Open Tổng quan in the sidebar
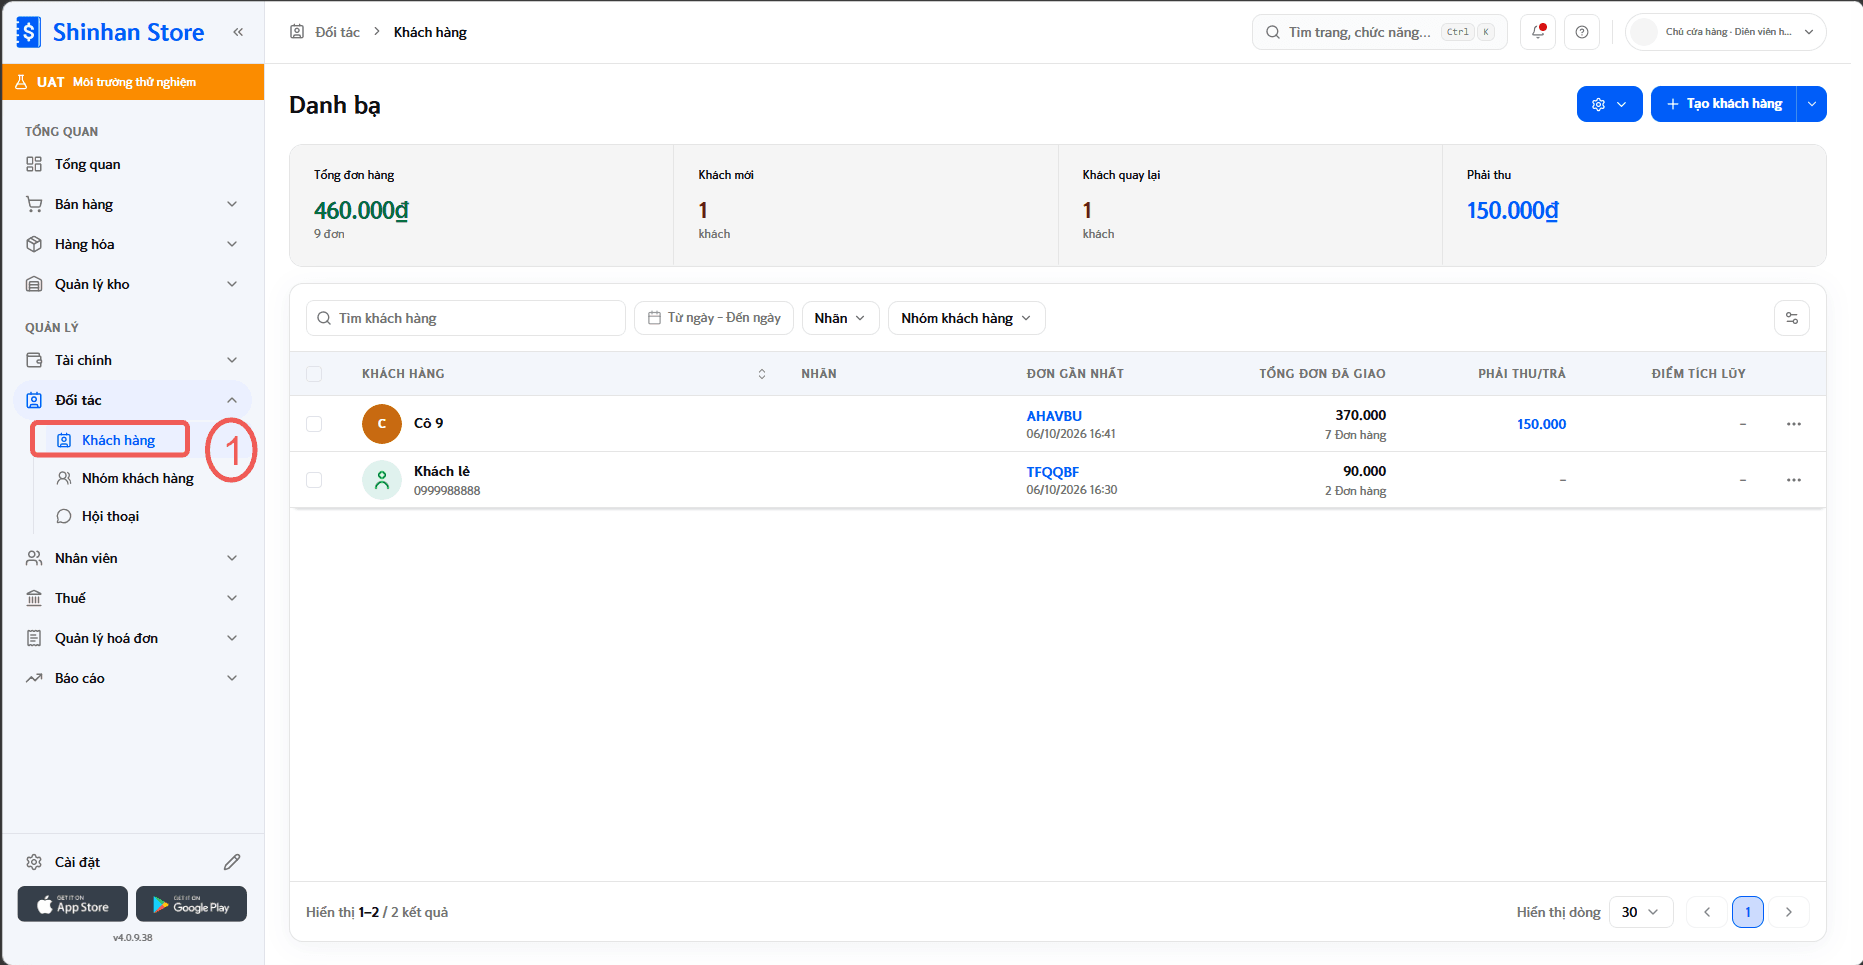Viewport: 1863px width, 965px height. pyautogui.click(x=133, y=164)
